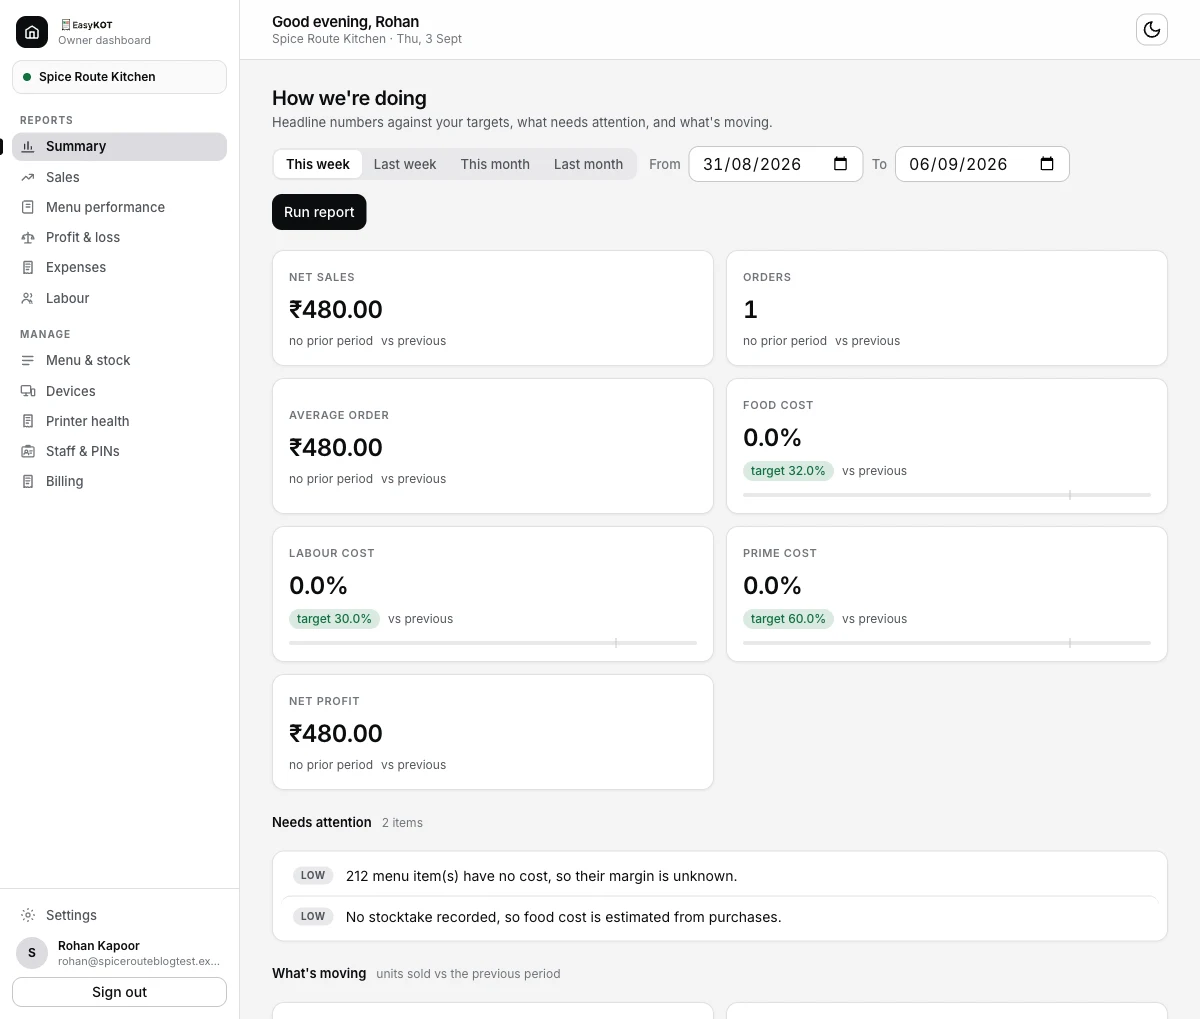Click the 2 items count label
This screenshot has height=1019, width=1200.
pyautogui.click(x=402, y=823)
